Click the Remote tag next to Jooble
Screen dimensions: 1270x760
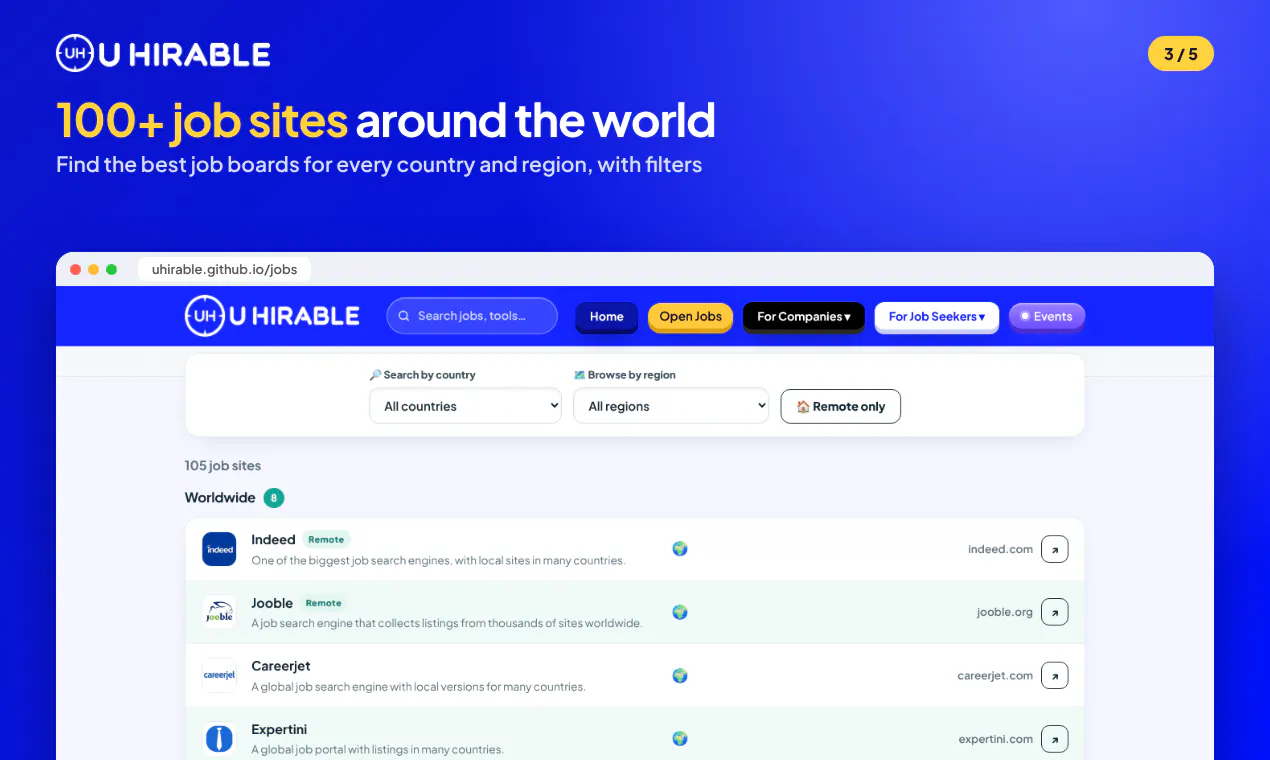[x=324, y=603]
